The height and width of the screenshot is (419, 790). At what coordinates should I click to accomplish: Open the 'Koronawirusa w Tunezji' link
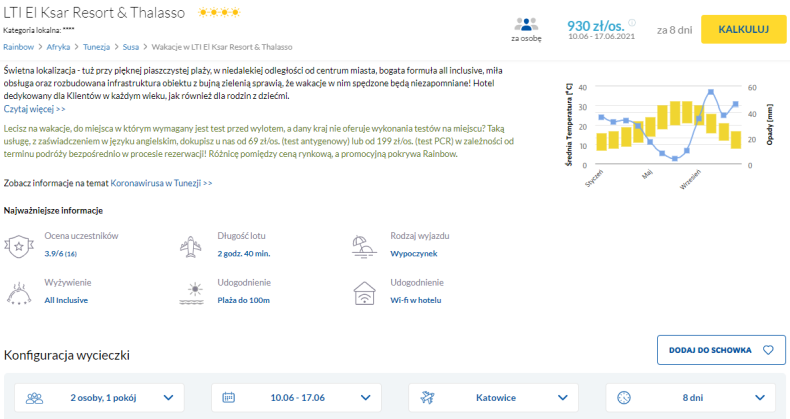(x=161, y=183)
